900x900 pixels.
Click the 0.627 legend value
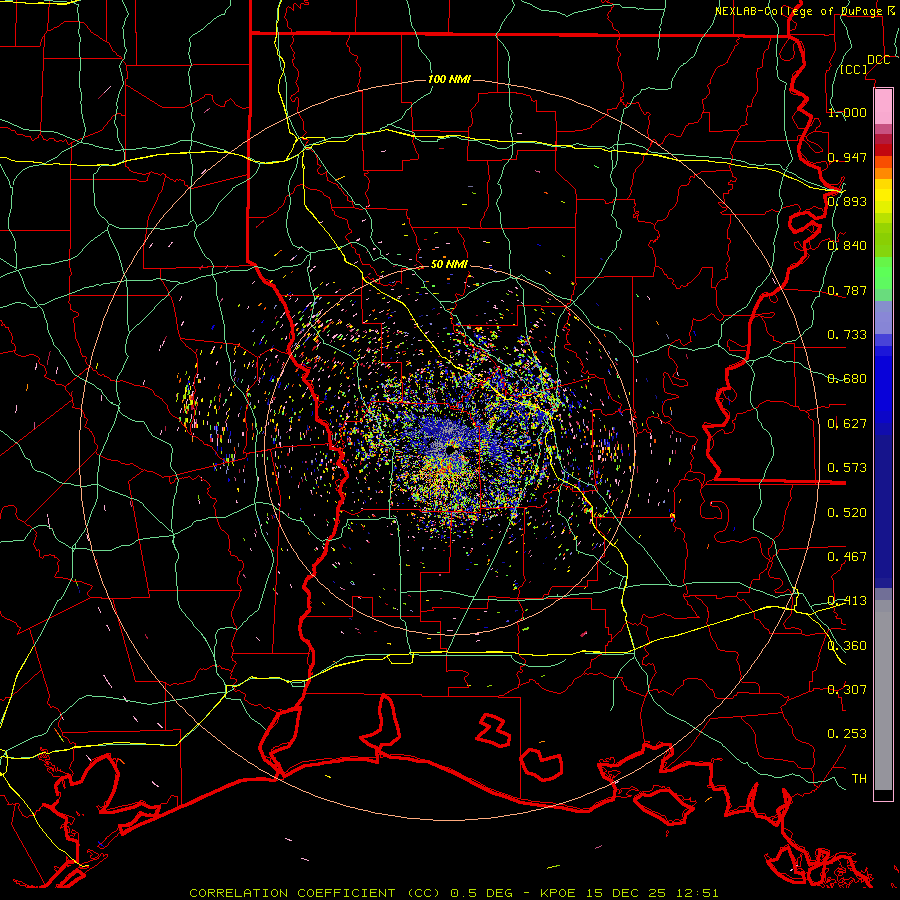(x=847, y=423)
